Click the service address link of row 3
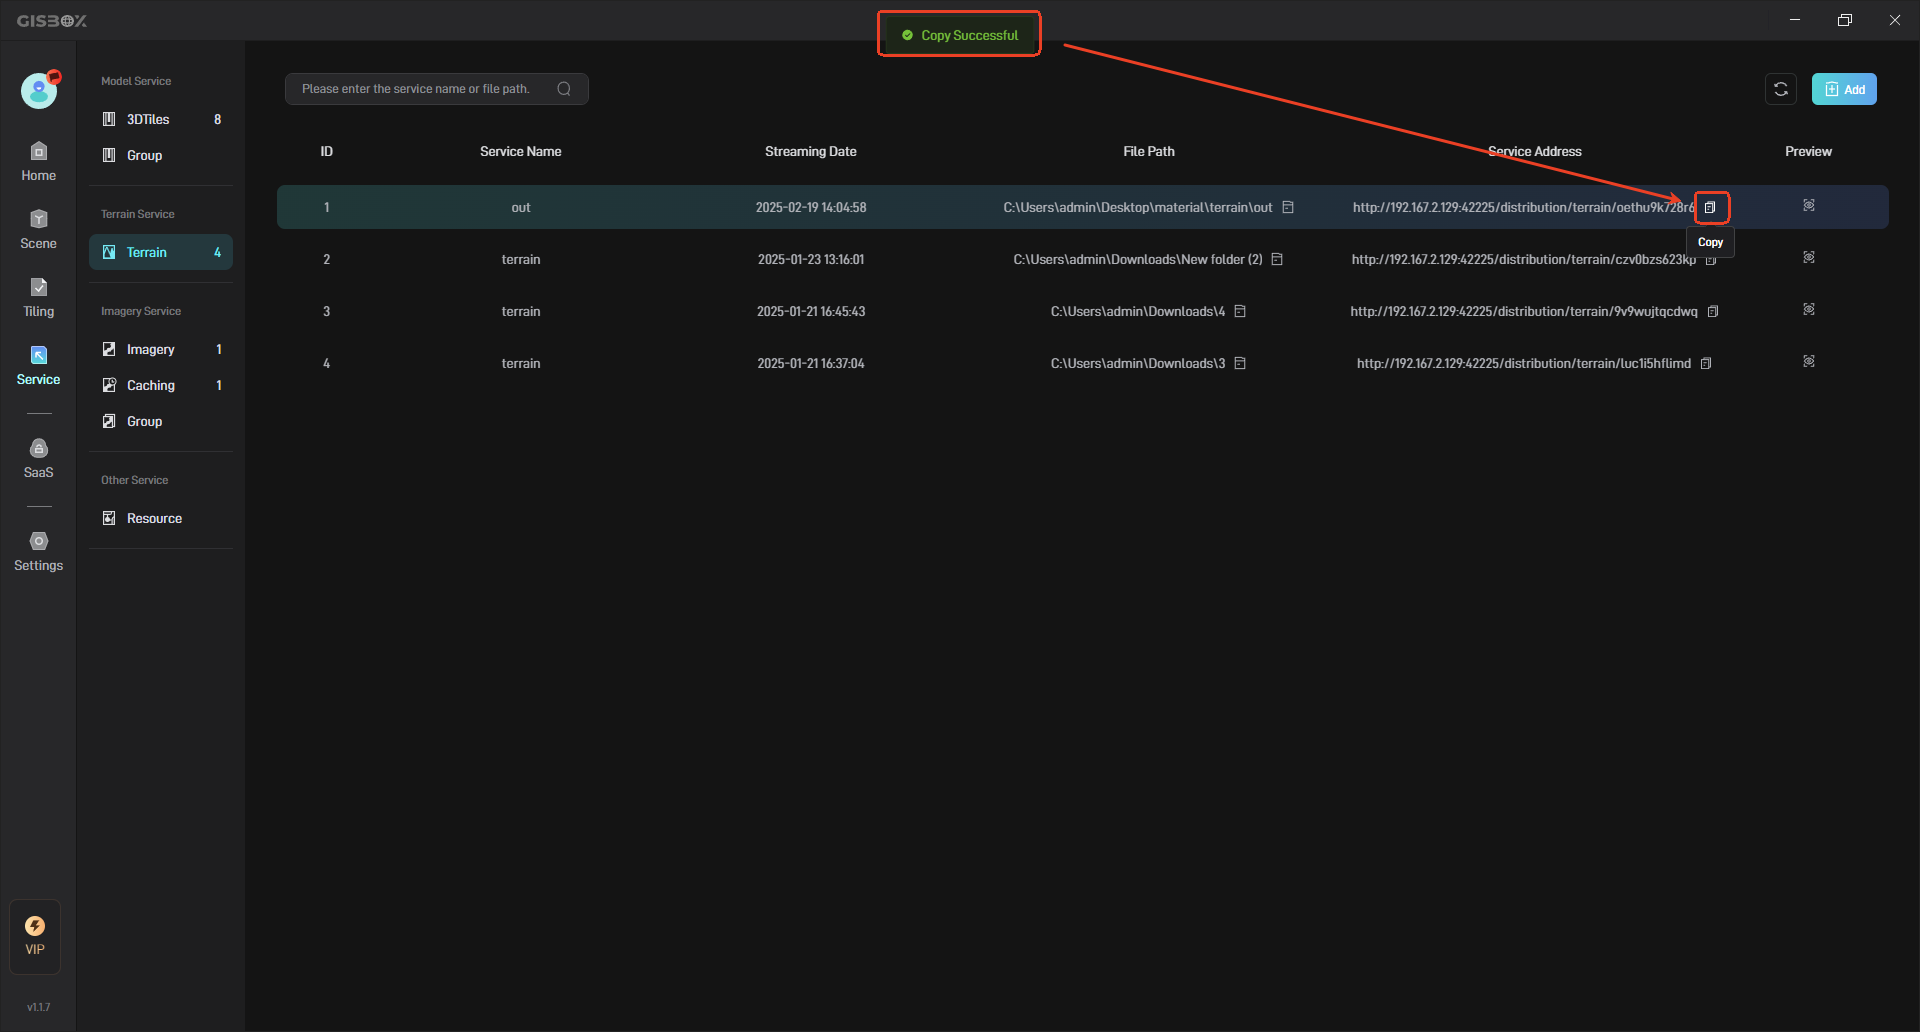The height and width of the screenshot is (1032, 1920). [1523, 311]
